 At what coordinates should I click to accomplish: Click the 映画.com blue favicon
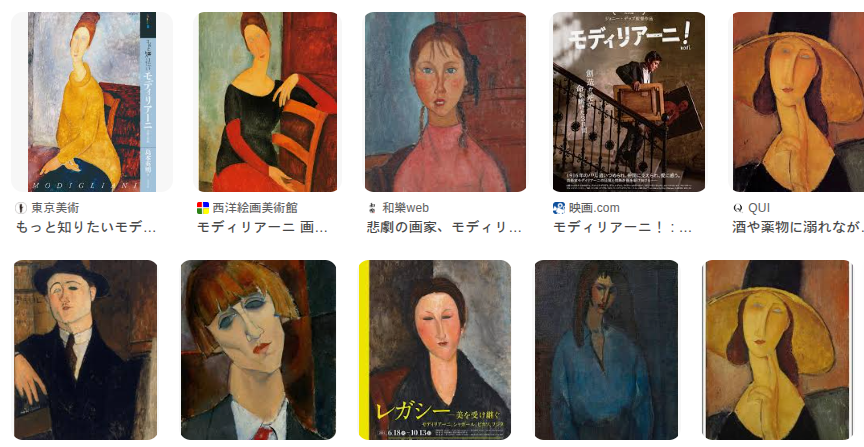559,208
